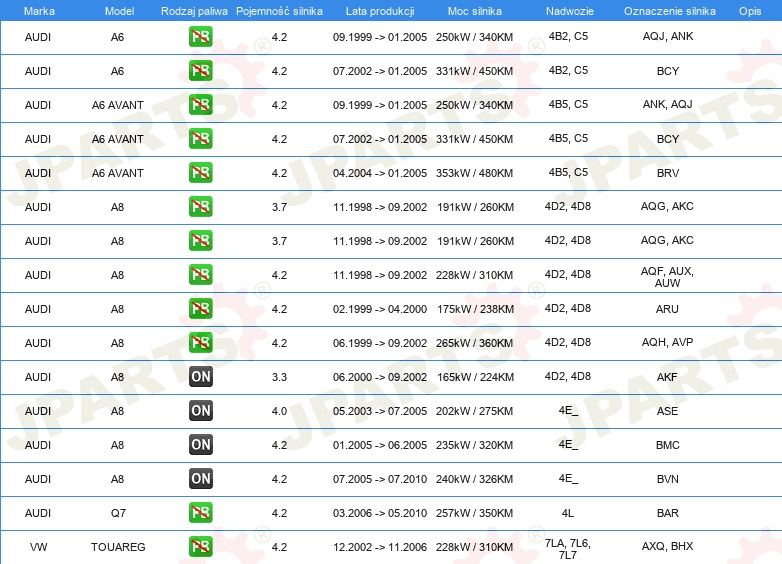The height and width of the screenshot is (564, 782).
Task: Click engine code AXQ, BHX
Action: click(x=668, y=546)
